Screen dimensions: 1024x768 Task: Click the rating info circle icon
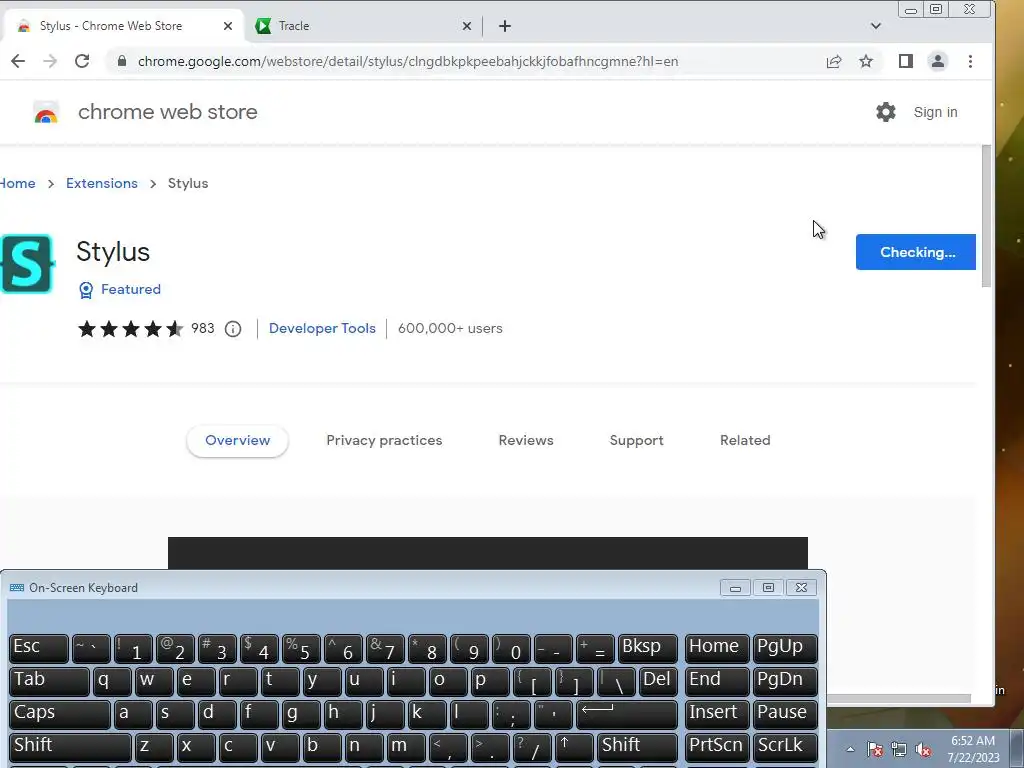232,329
